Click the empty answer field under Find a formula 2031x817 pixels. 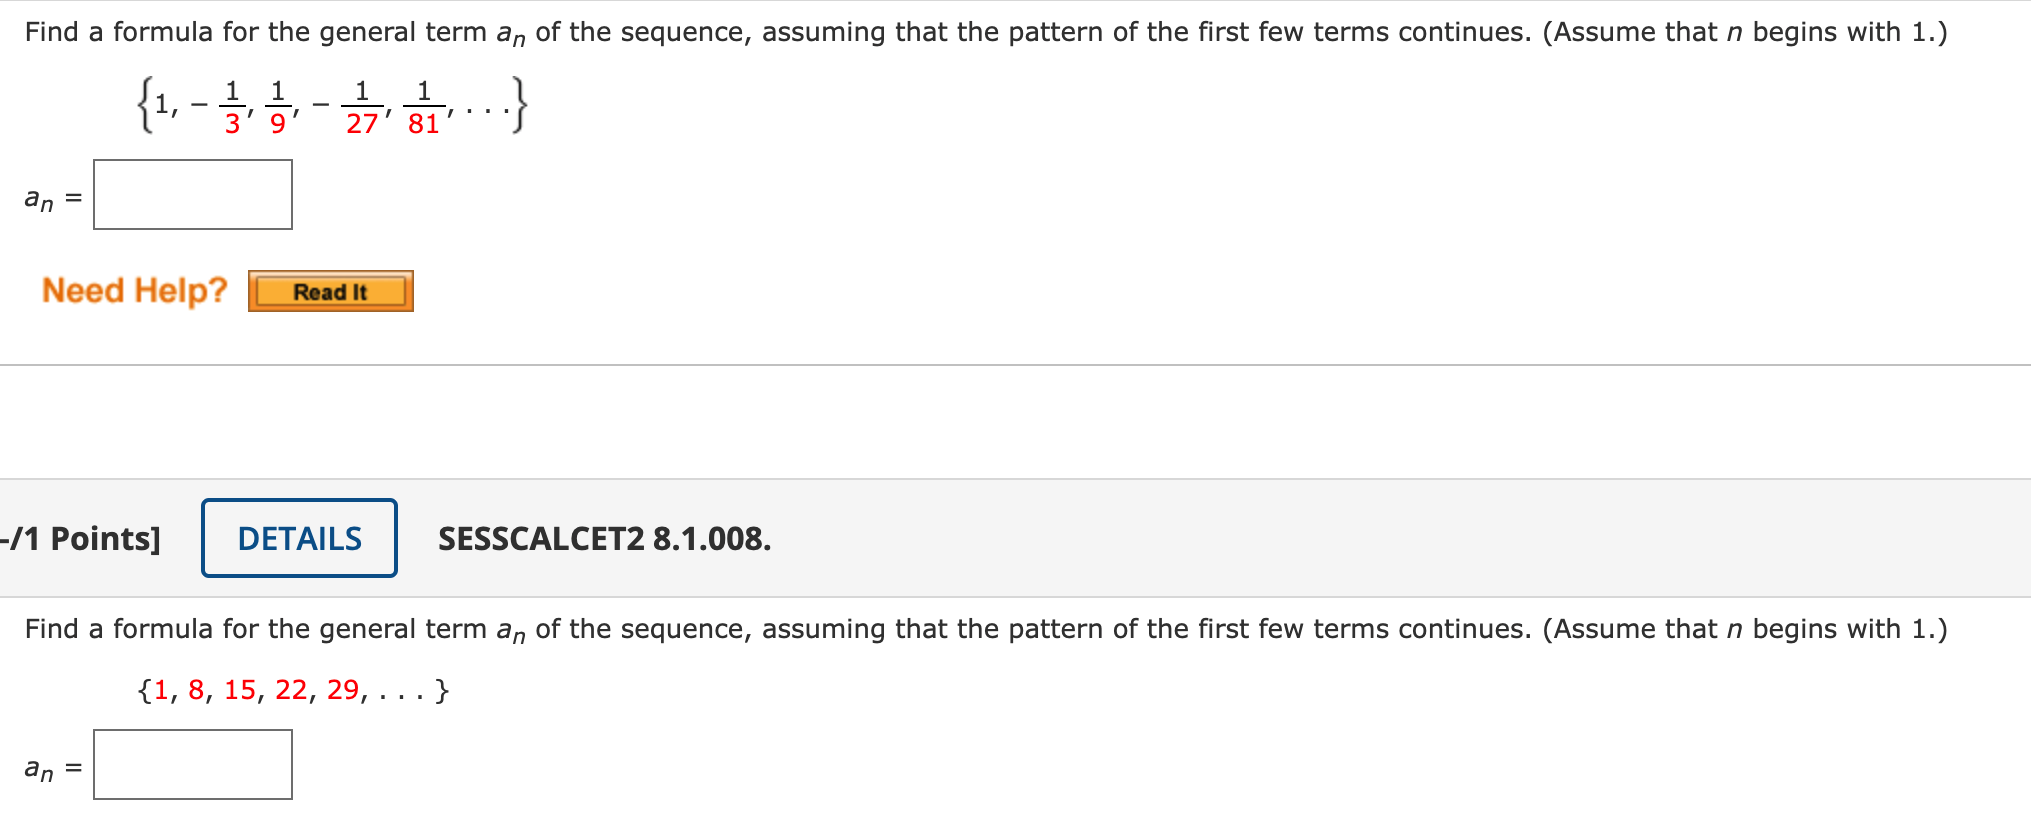point(192,194)
